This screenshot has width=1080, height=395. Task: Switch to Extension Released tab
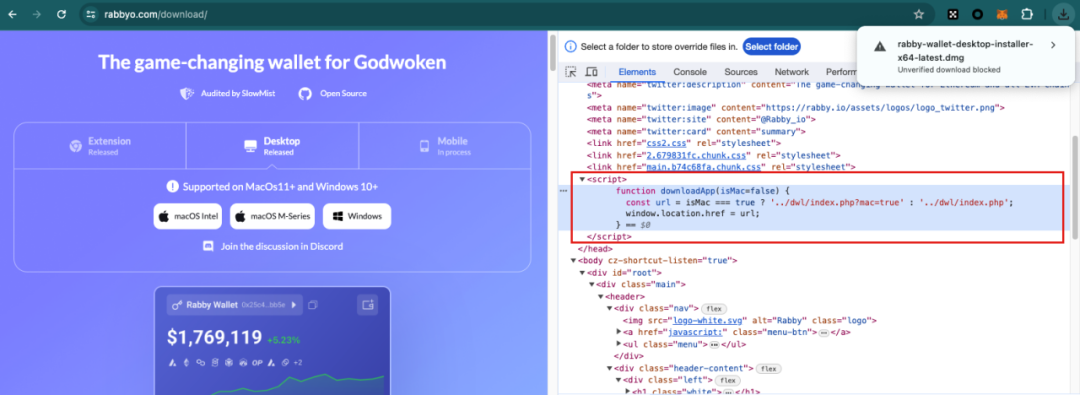pos(101,145)
